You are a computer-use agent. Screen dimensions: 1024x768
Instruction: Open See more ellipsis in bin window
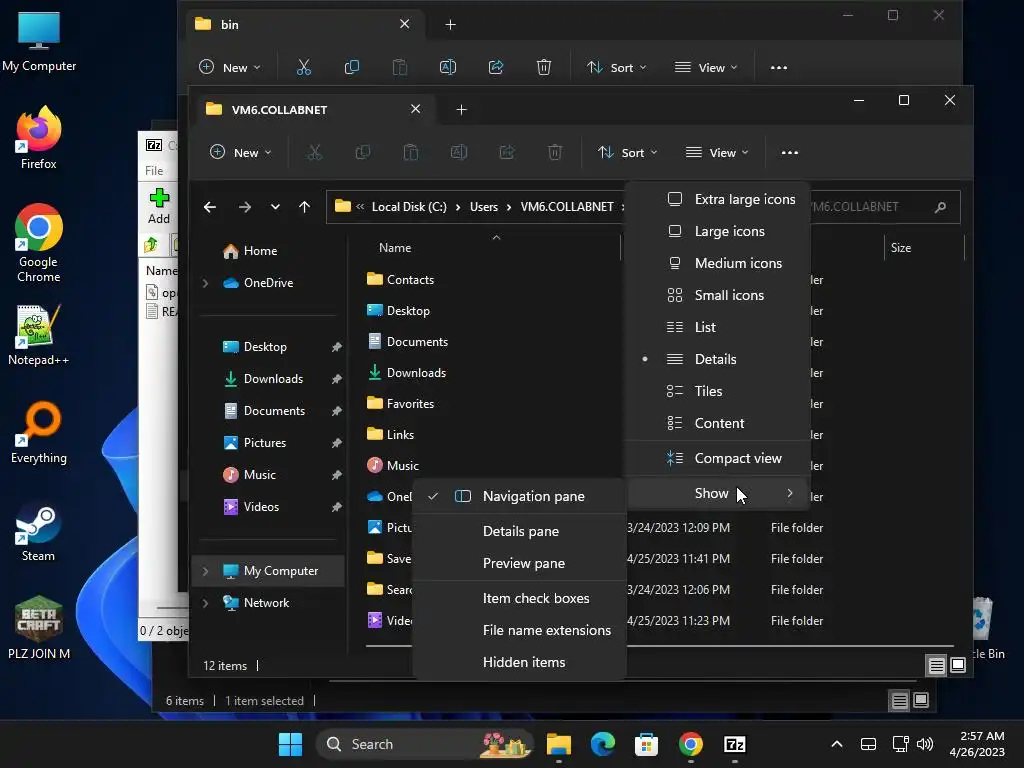pos(778,67)
